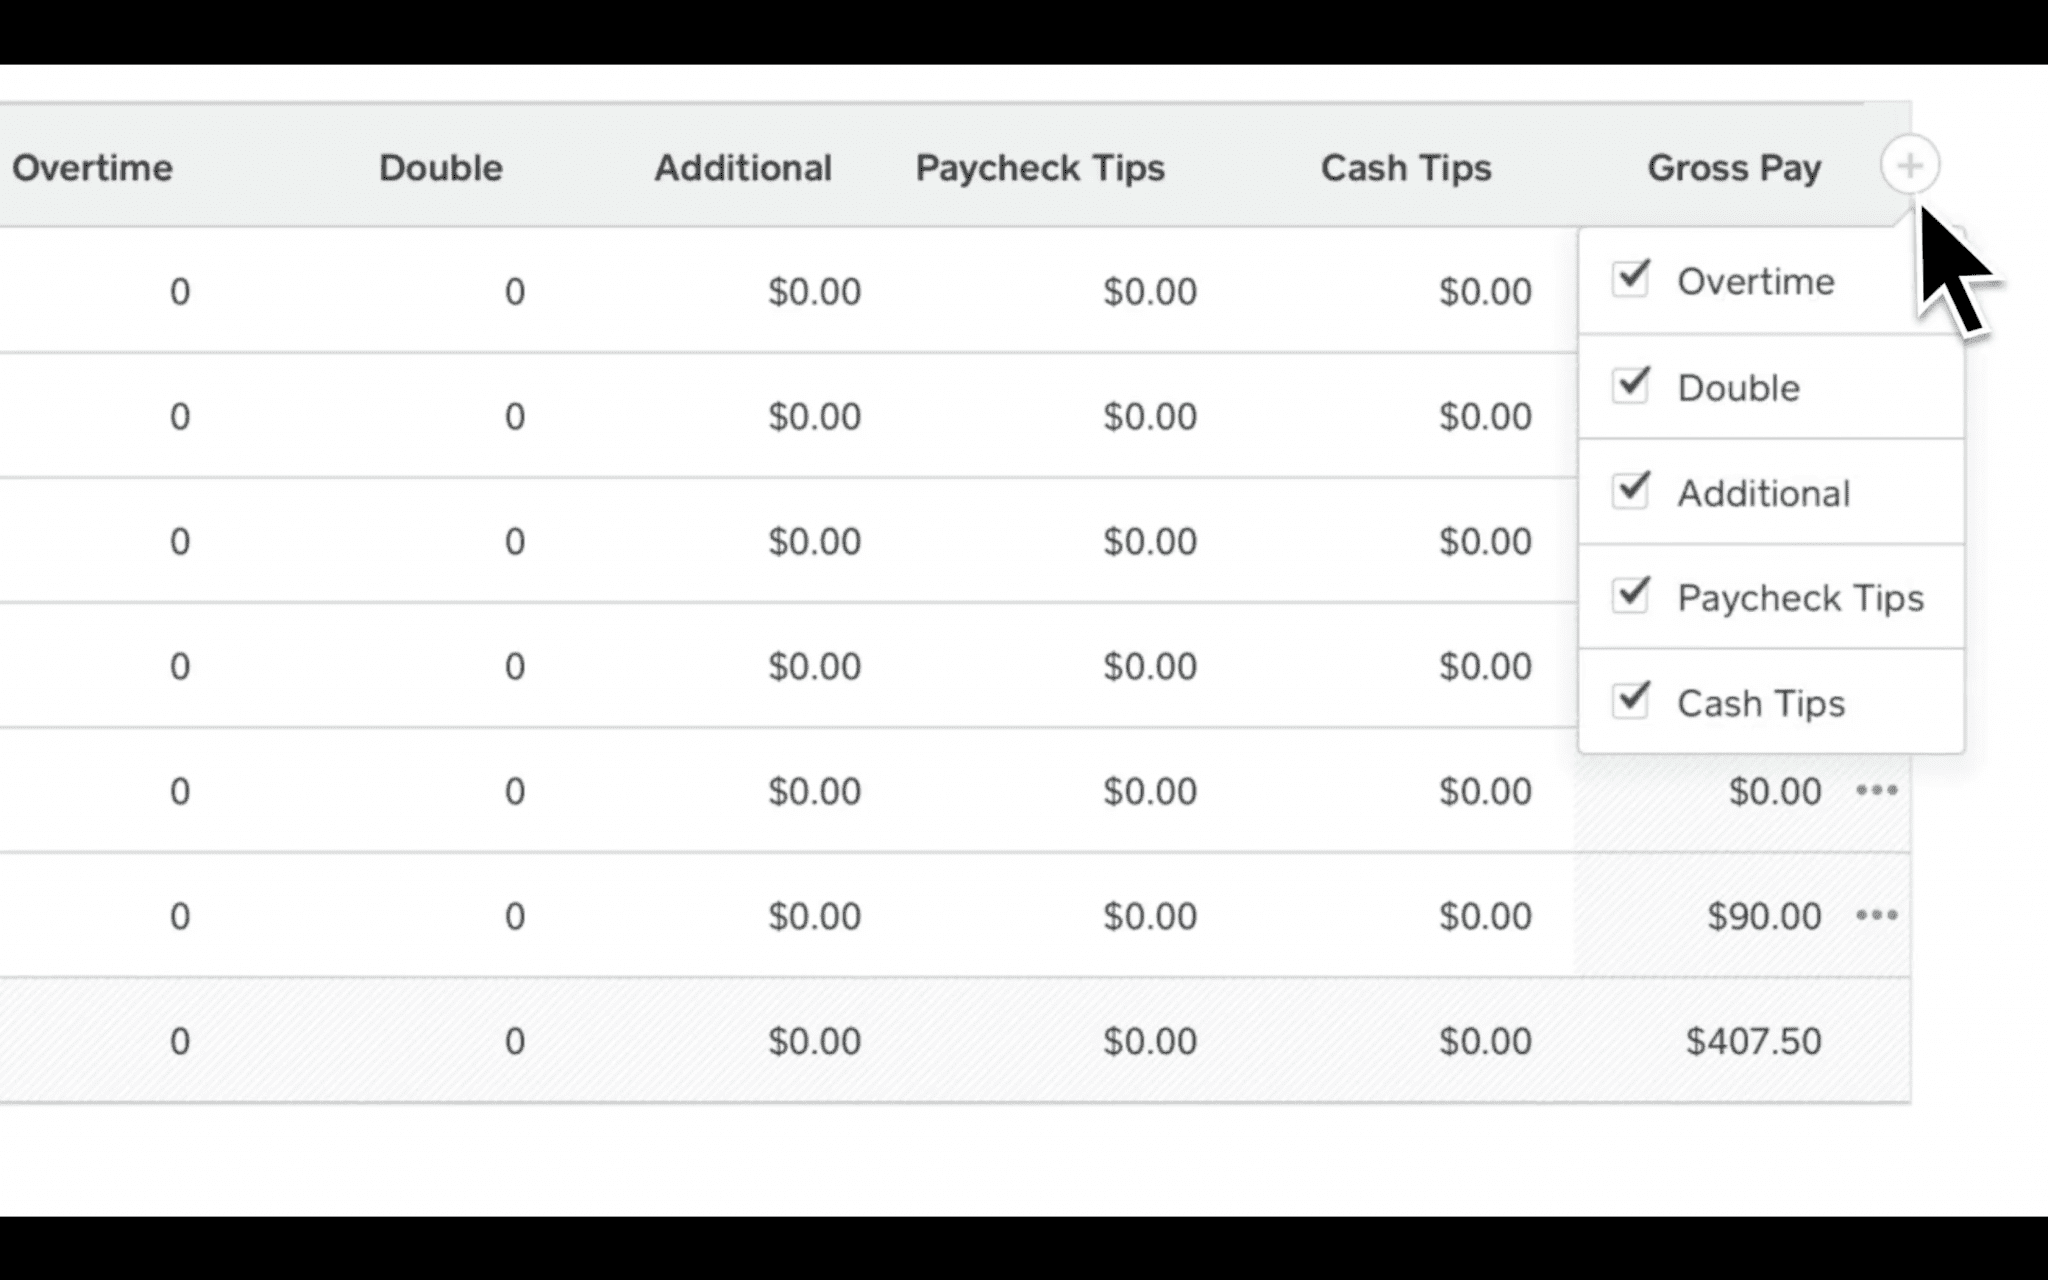The width and height of the screenshot is (2048, 1280).
Task: Click the checkmark icon next to Overtime
Action: click(1630, 281)
